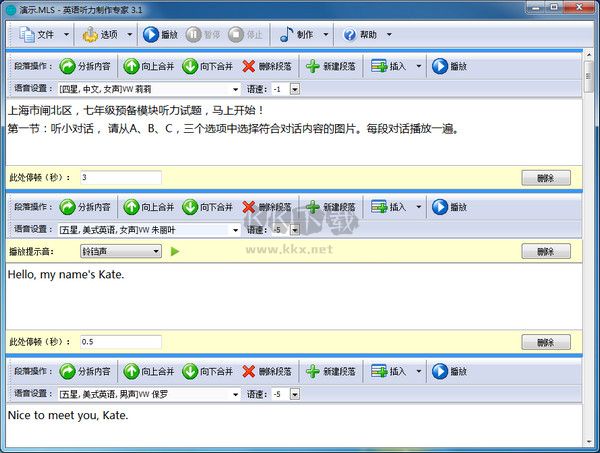Click the main toolbar pause button
Image resolution: width=600 pixels, height=453 pixels.
point(203,34)
